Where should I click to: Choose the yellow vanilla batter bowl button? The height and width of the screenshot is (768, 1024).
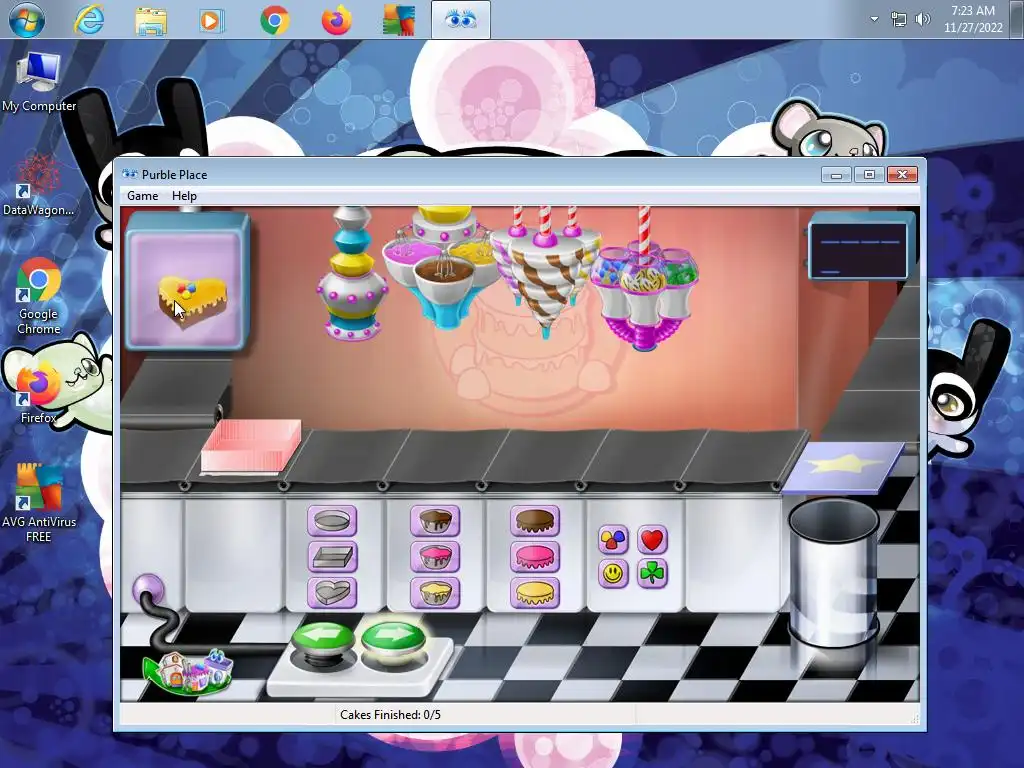click(435, 593)
